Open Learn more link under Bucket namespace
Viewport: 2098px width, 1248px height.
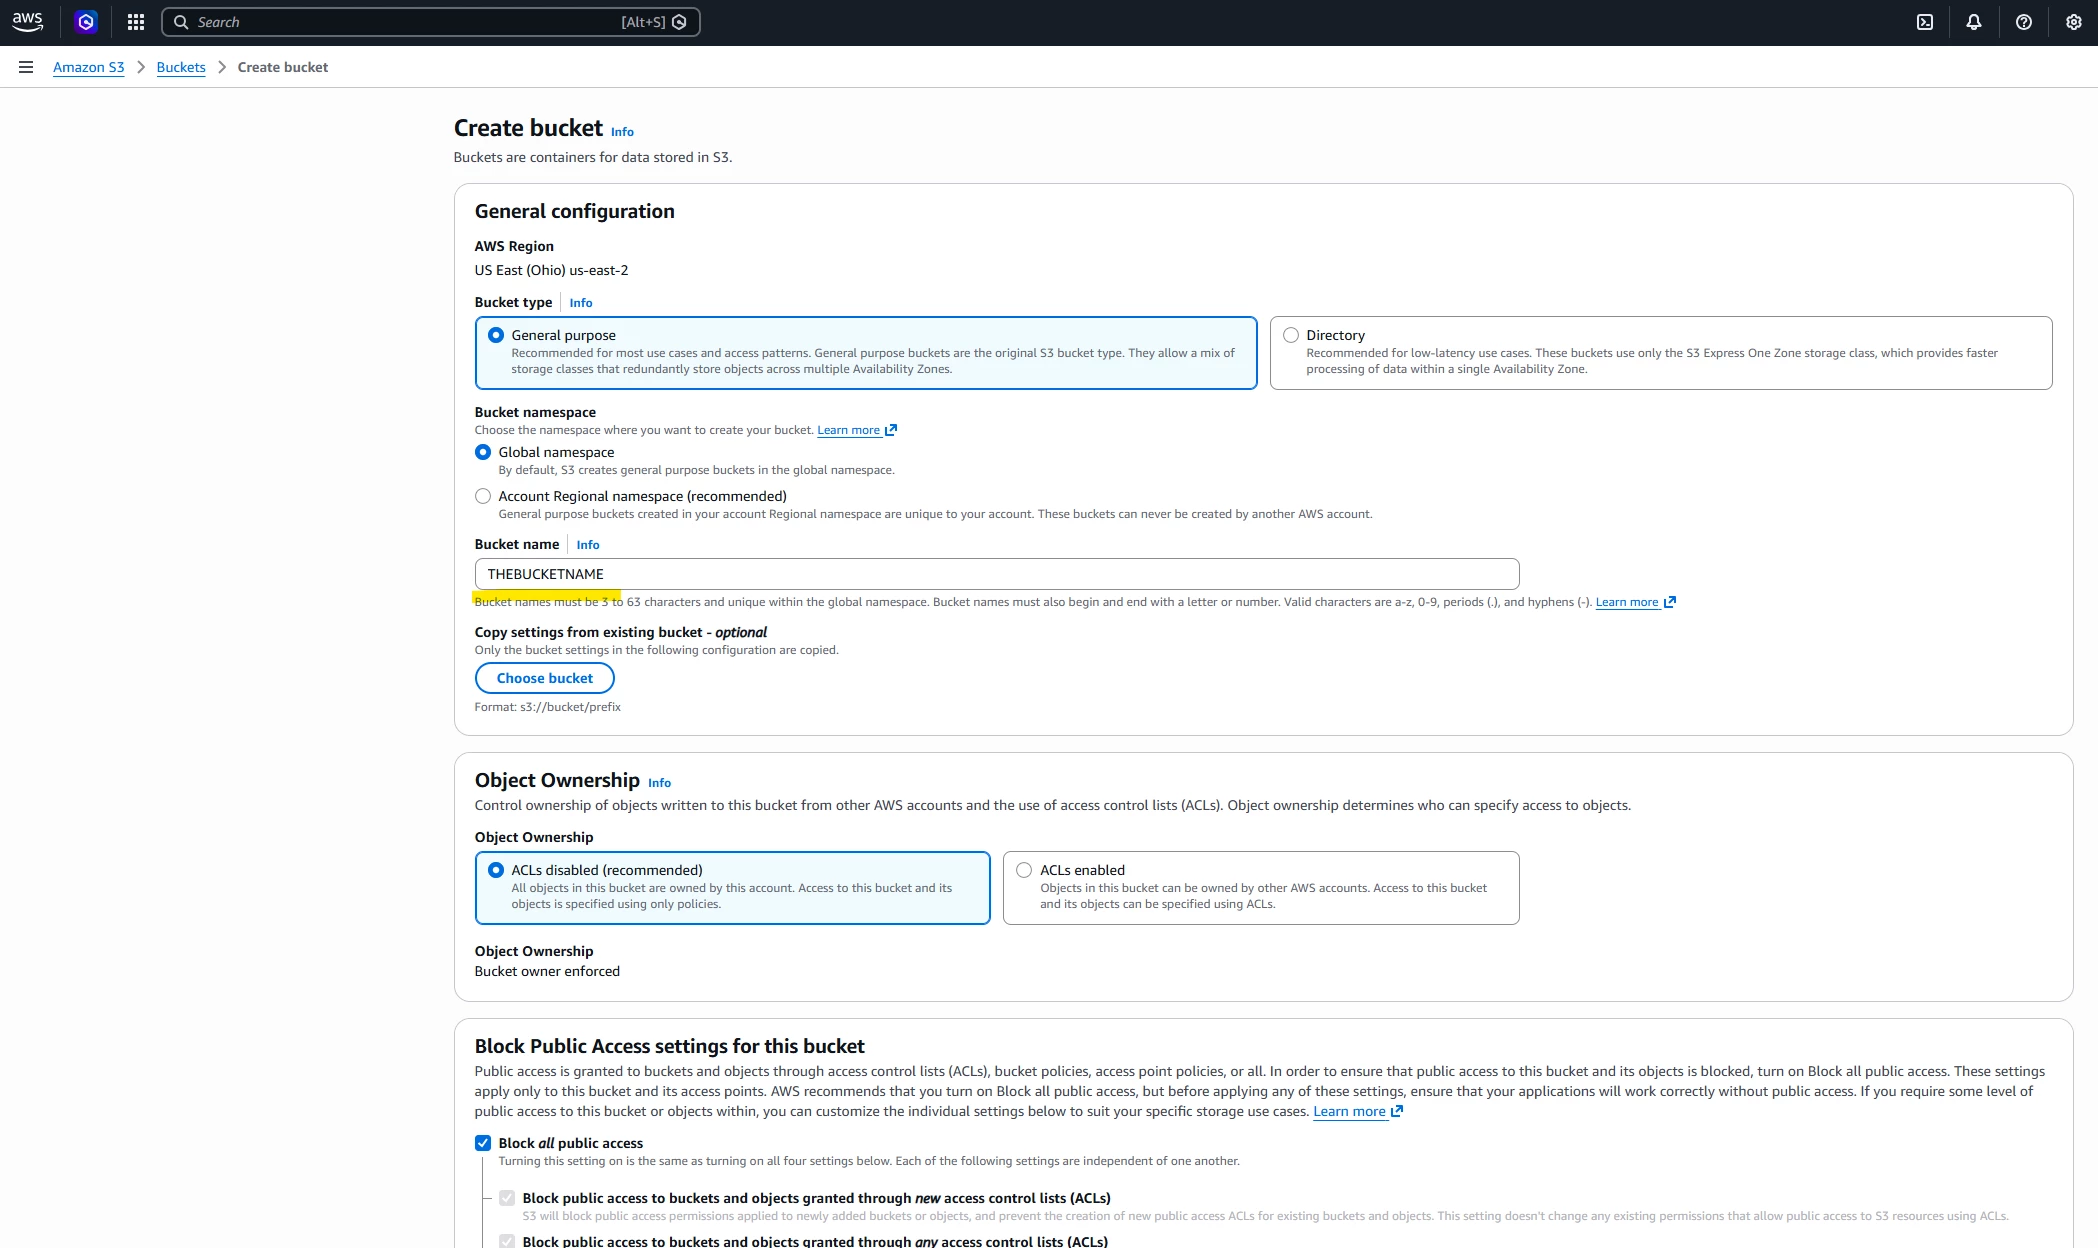[x=848, y=430]
